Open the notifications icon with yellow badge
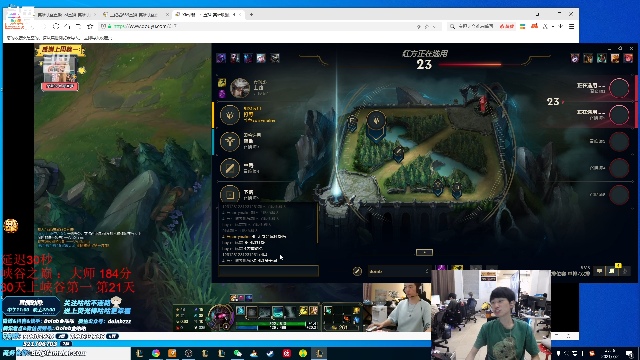This screenshot has height=360, width=640. coord(612,271)
